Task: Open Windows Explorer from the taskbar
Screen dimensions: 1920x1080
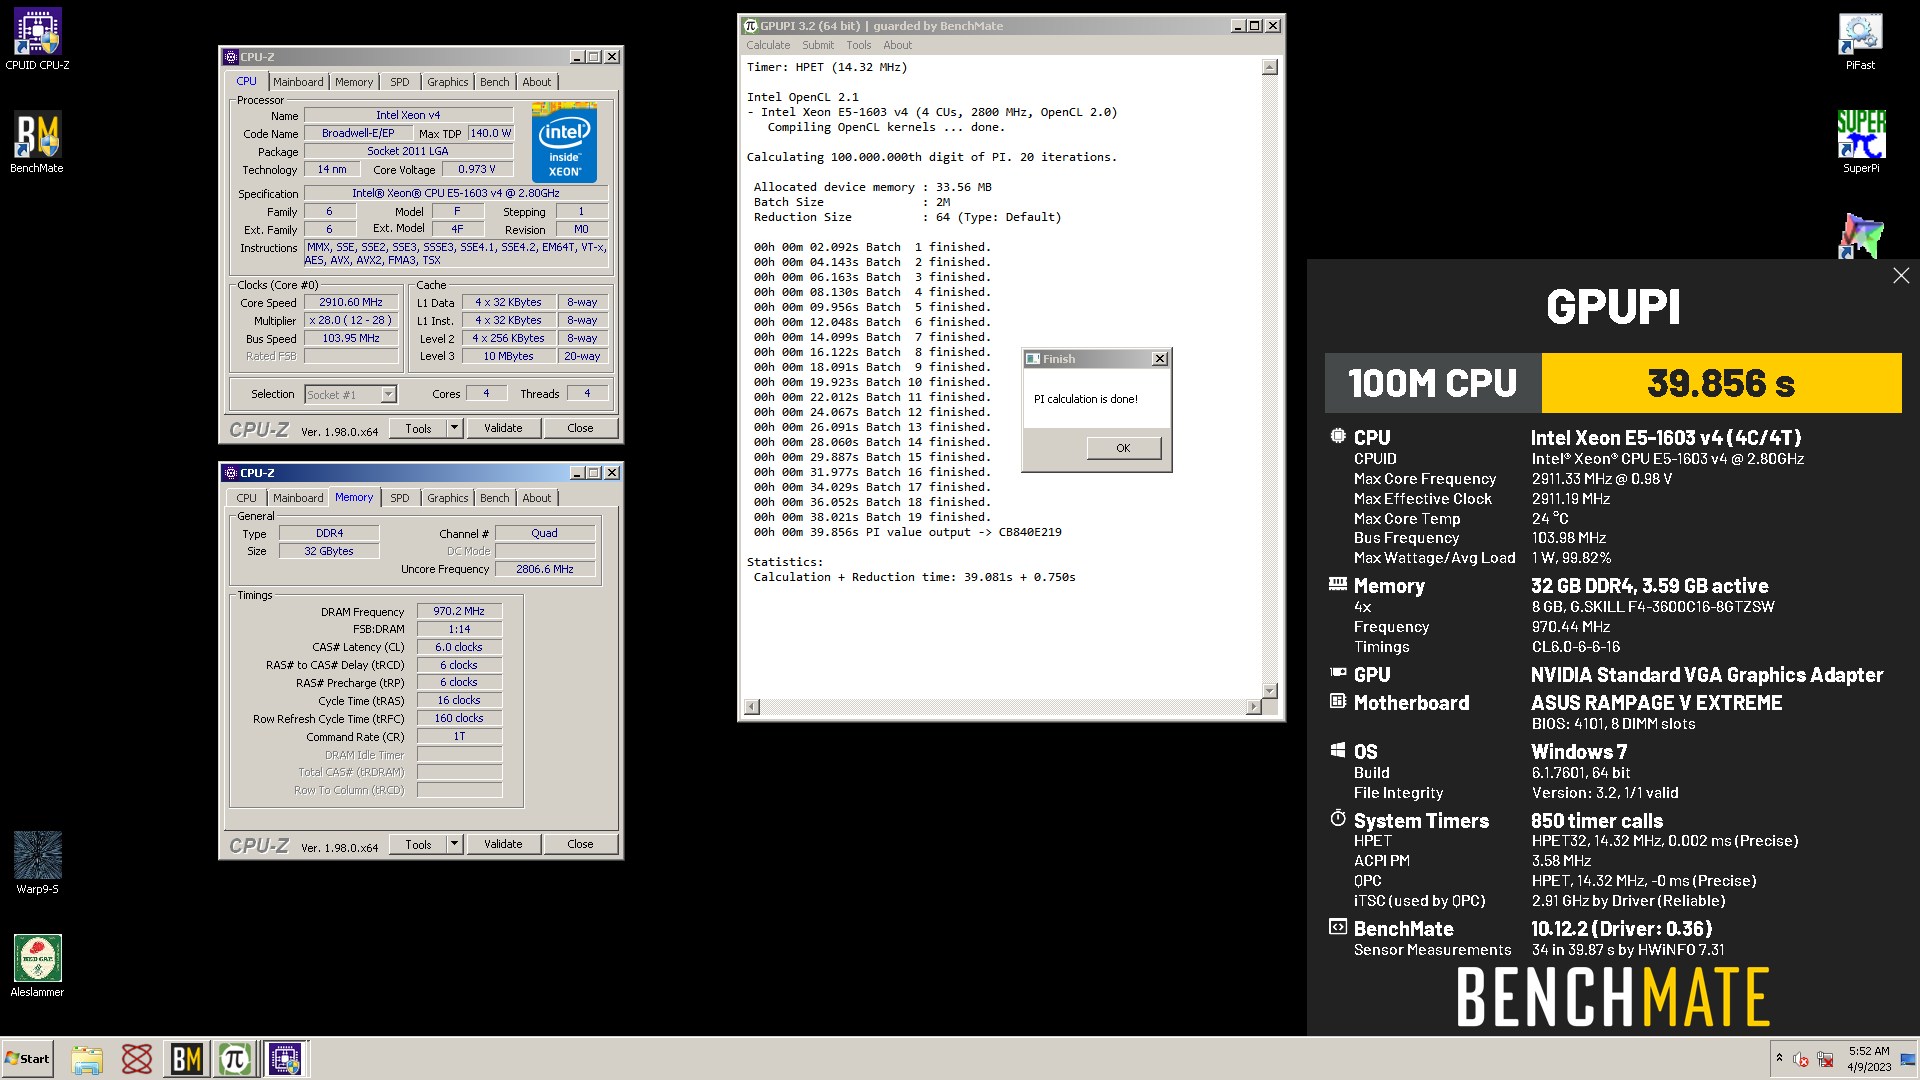Action: 87,1059
